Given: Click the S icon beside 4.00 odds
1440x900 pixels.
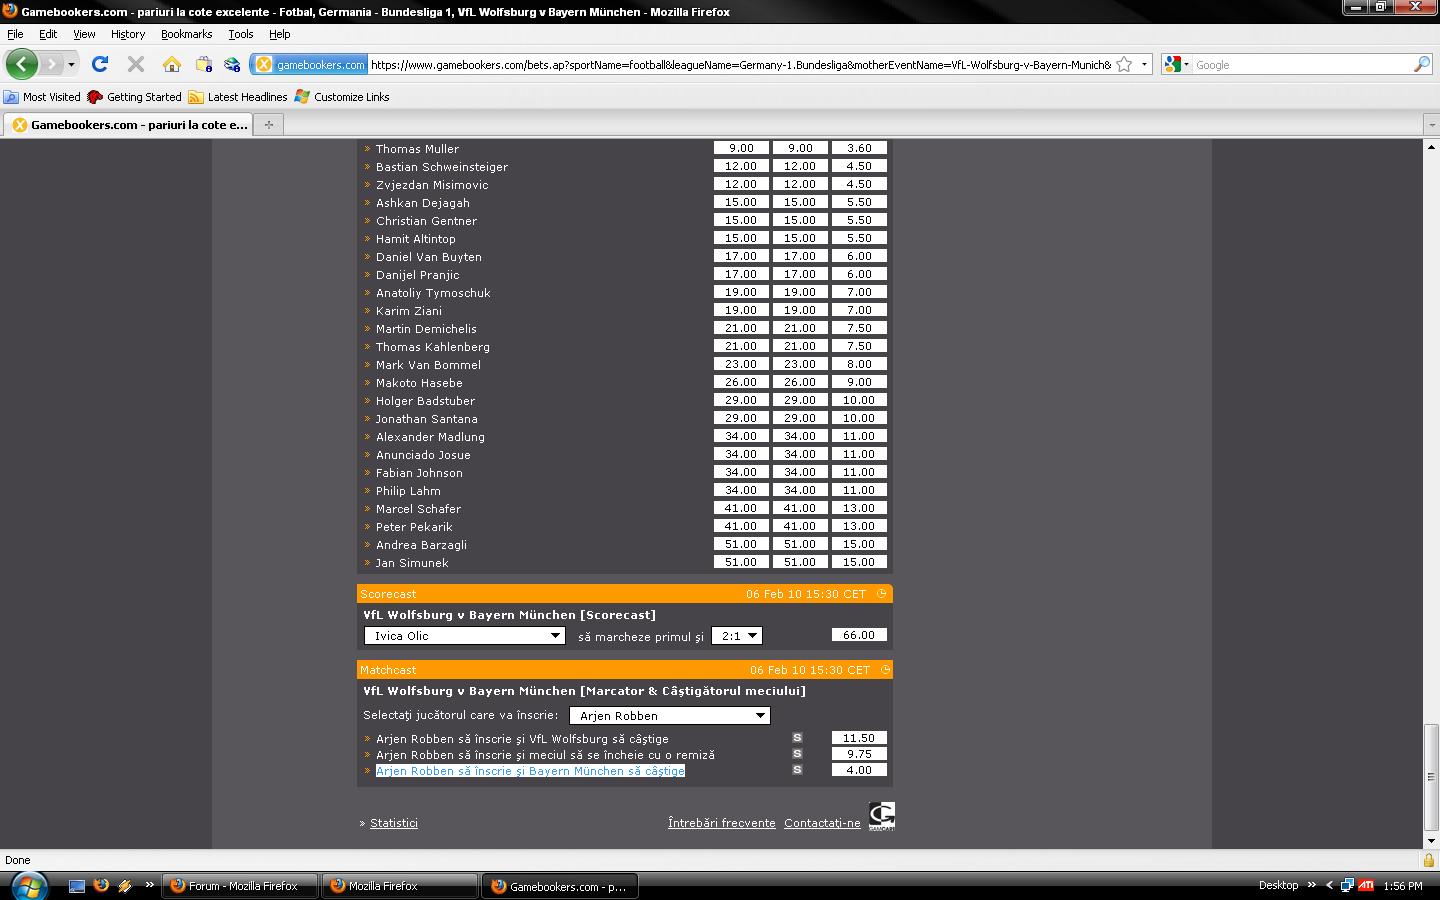Looking at the screenshot, I should coord(797,770).
